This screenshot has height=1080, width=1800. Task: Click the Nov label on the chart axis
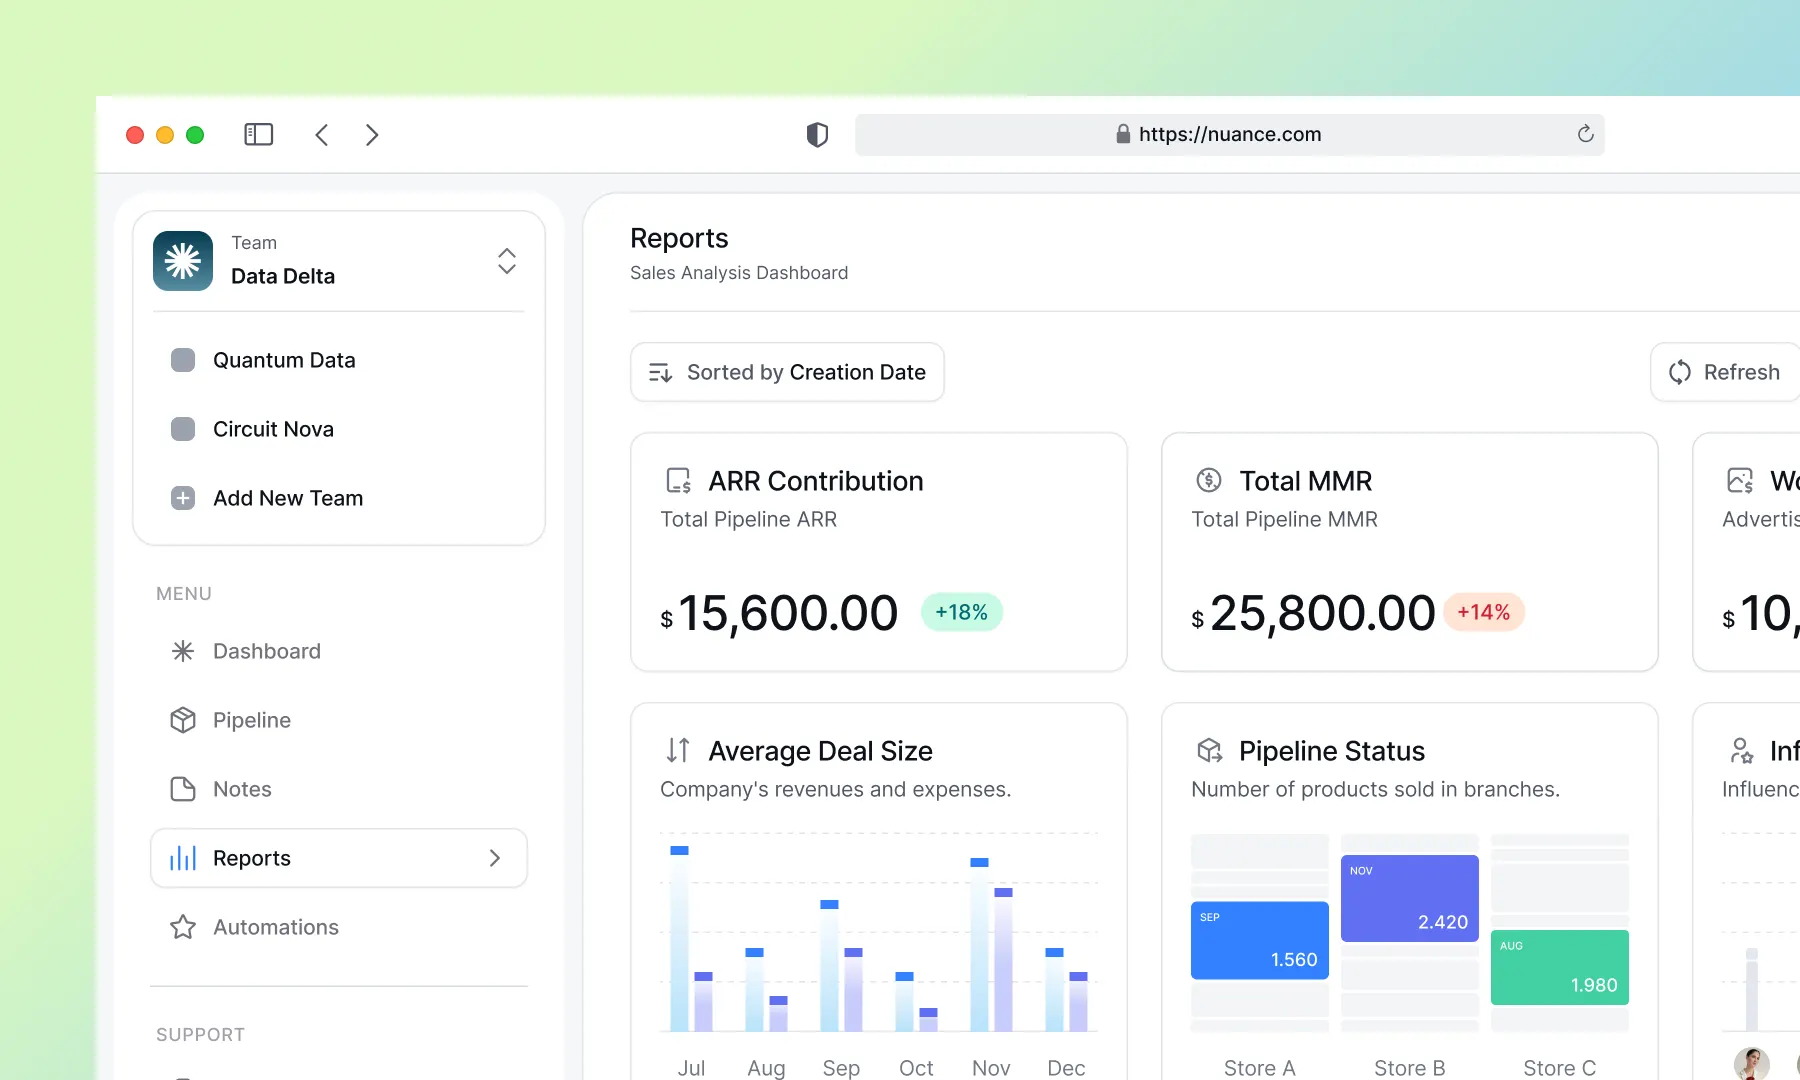coord(991,1068)
